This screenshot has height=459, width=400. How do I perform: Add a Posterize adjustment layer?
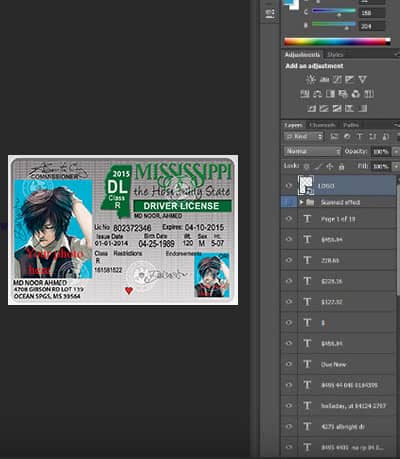tap(324, 108)
